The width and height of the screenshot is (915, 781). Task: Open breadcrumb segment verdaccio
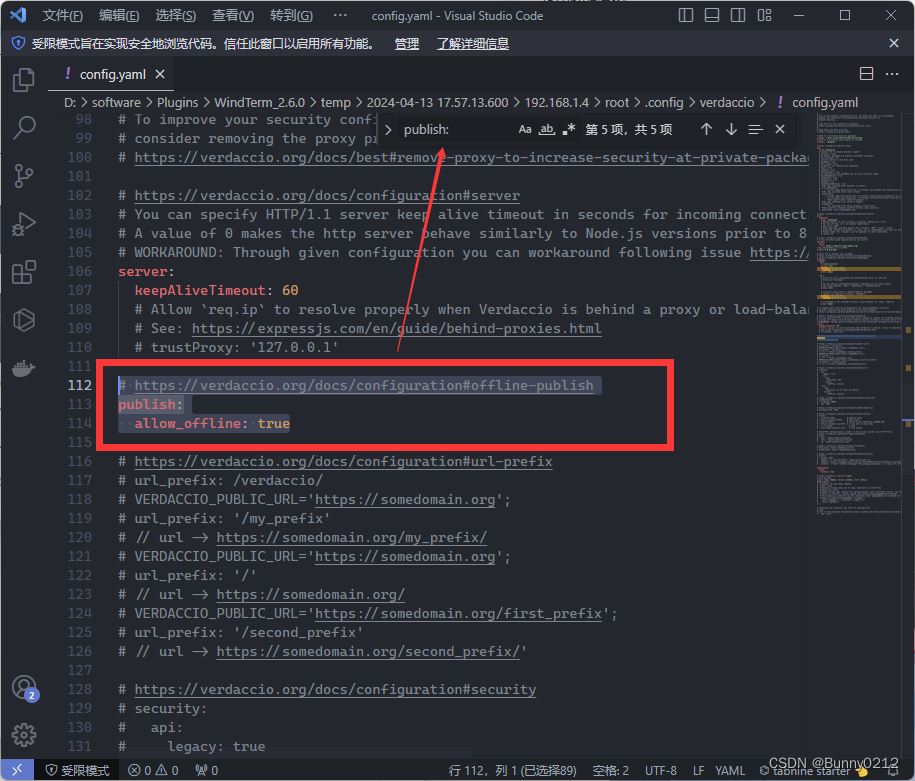(x=727, y=103)
